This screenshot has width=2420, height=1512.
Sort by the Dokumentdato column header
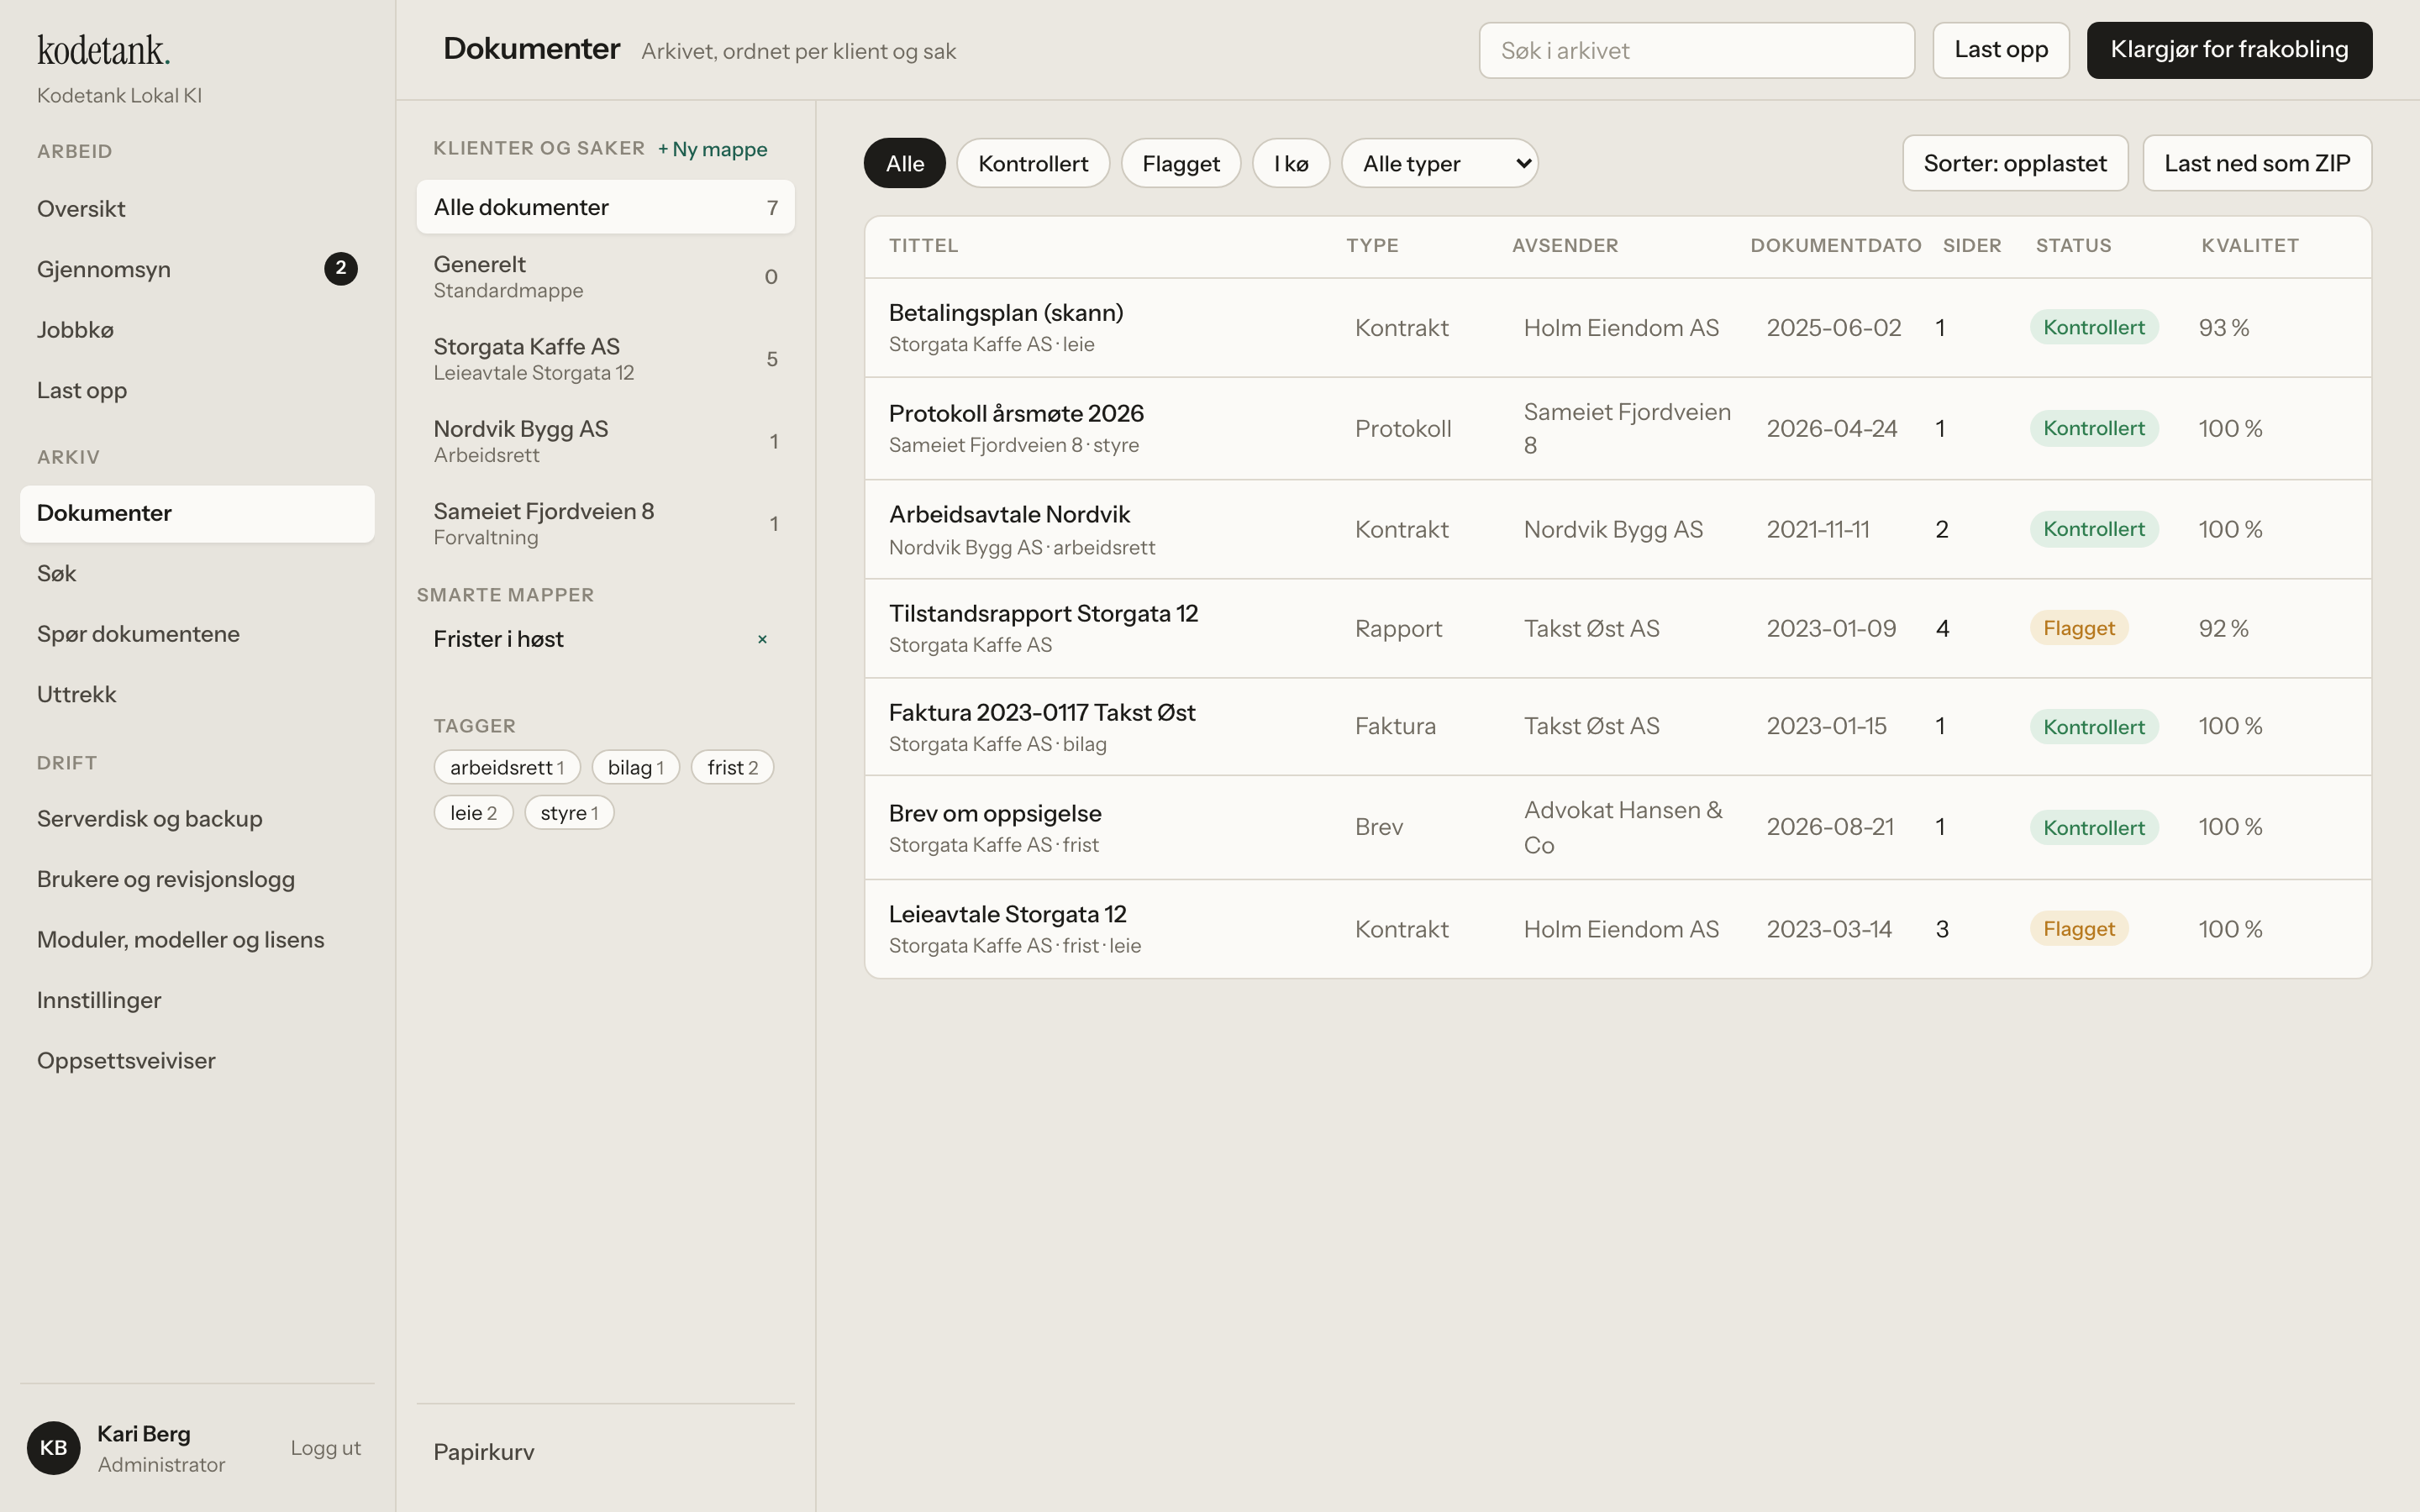pyautogui.click(x=1835, y=246)
